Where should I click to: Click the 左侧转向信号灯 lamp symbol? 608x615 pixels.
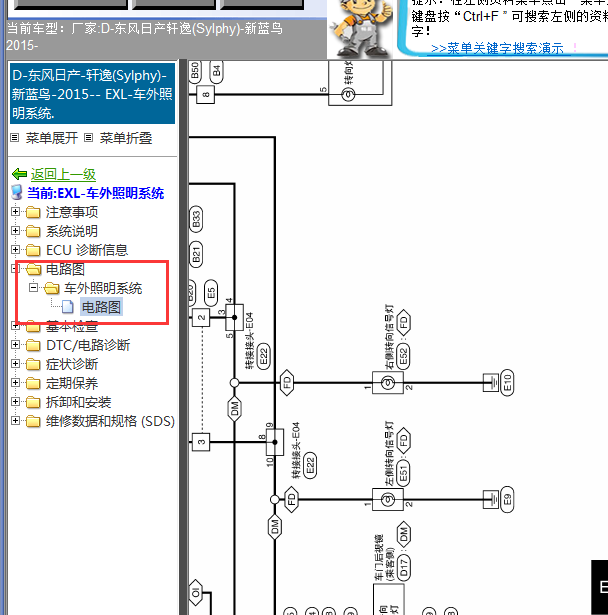pos(388,499)
